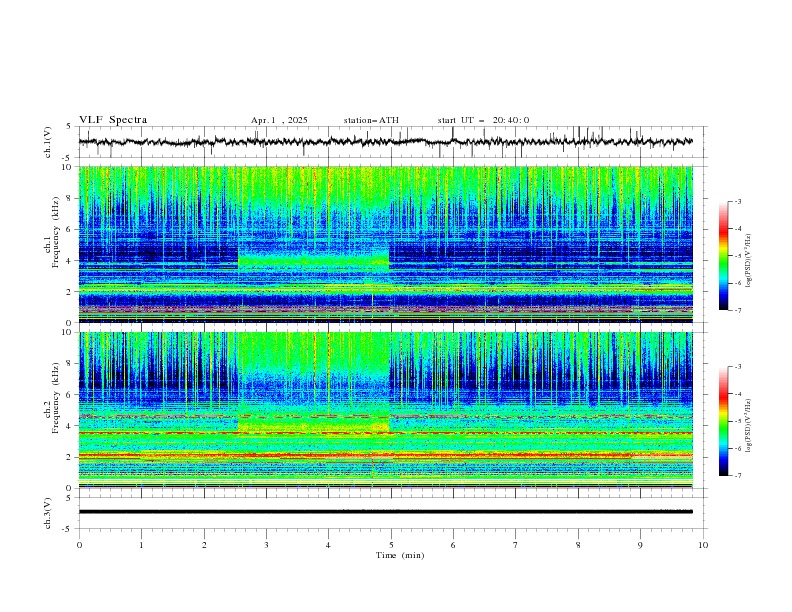Screen dimensions: 792x612
Task: Click the red 2 kHz line in ch.2 spectrogram
Action: 385,455
